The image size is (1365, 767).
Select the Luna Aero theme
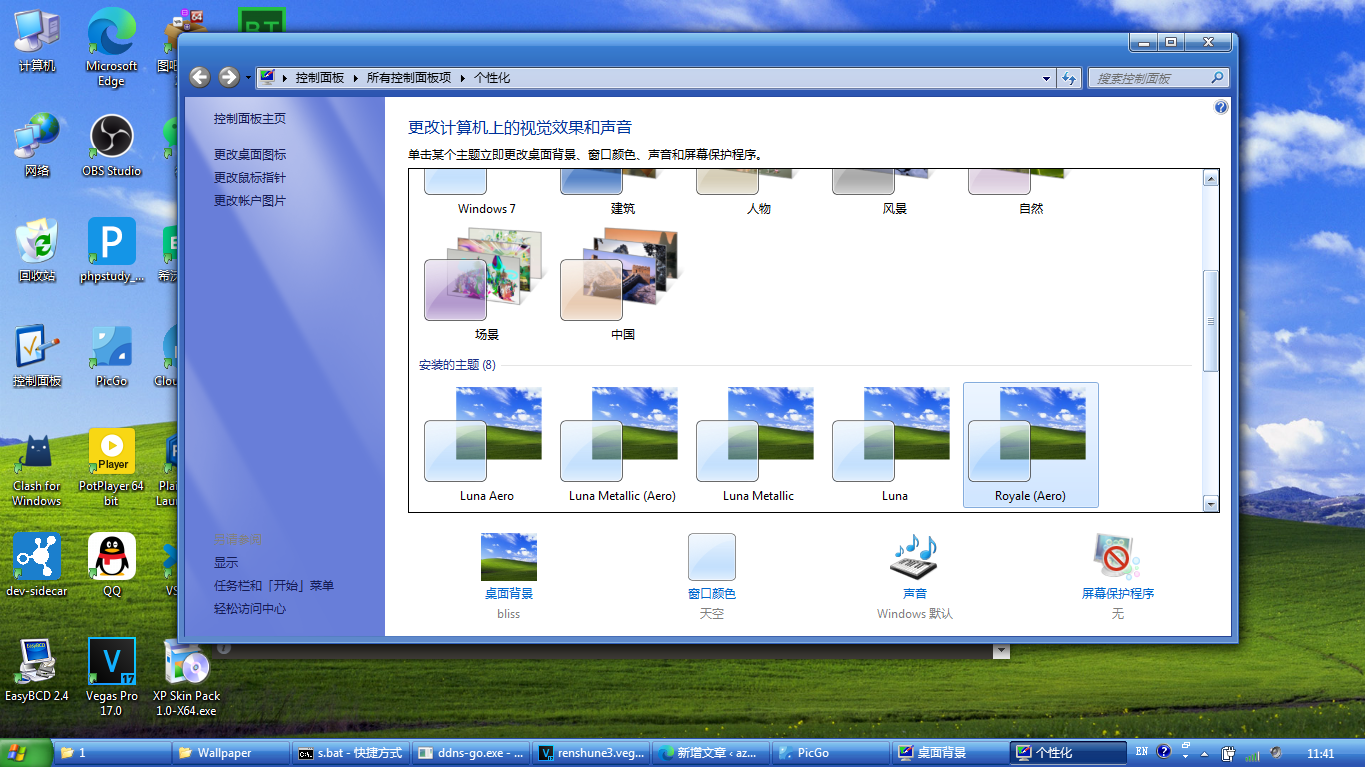pyautogui.click(x=486, y=445)
